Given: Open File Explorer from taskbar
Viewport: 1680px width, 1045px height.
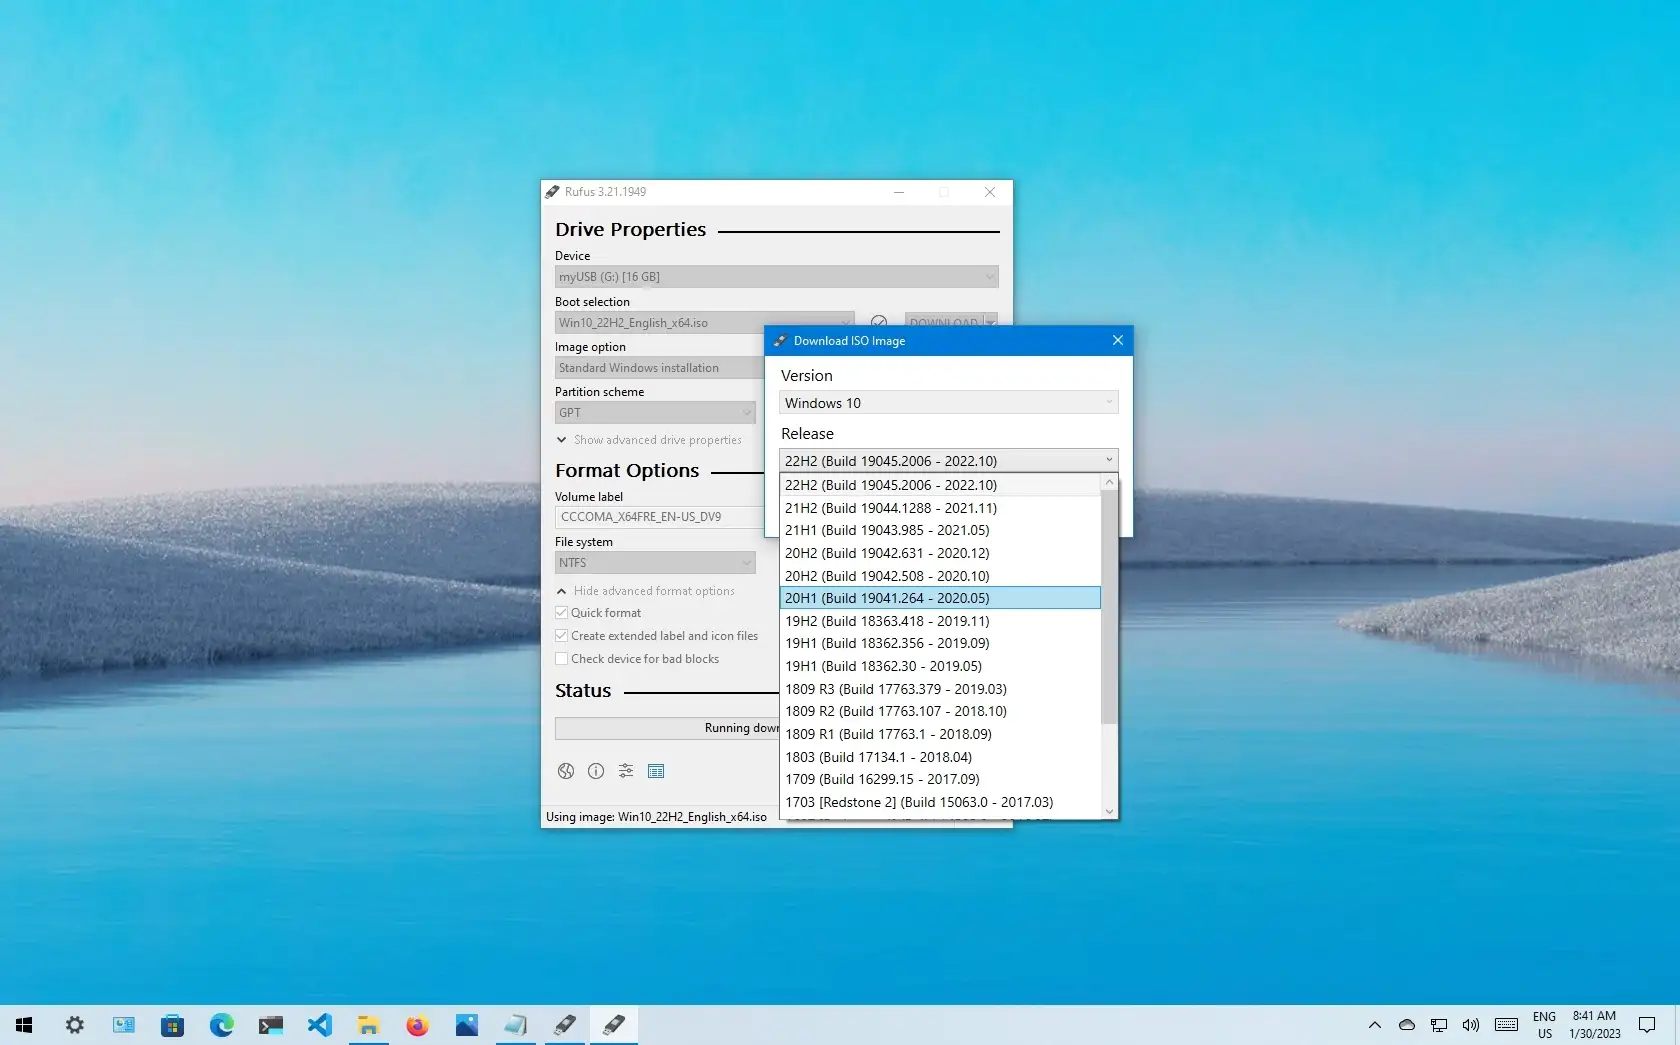Looking at the screenshot, I should [x=368, y=1025].
